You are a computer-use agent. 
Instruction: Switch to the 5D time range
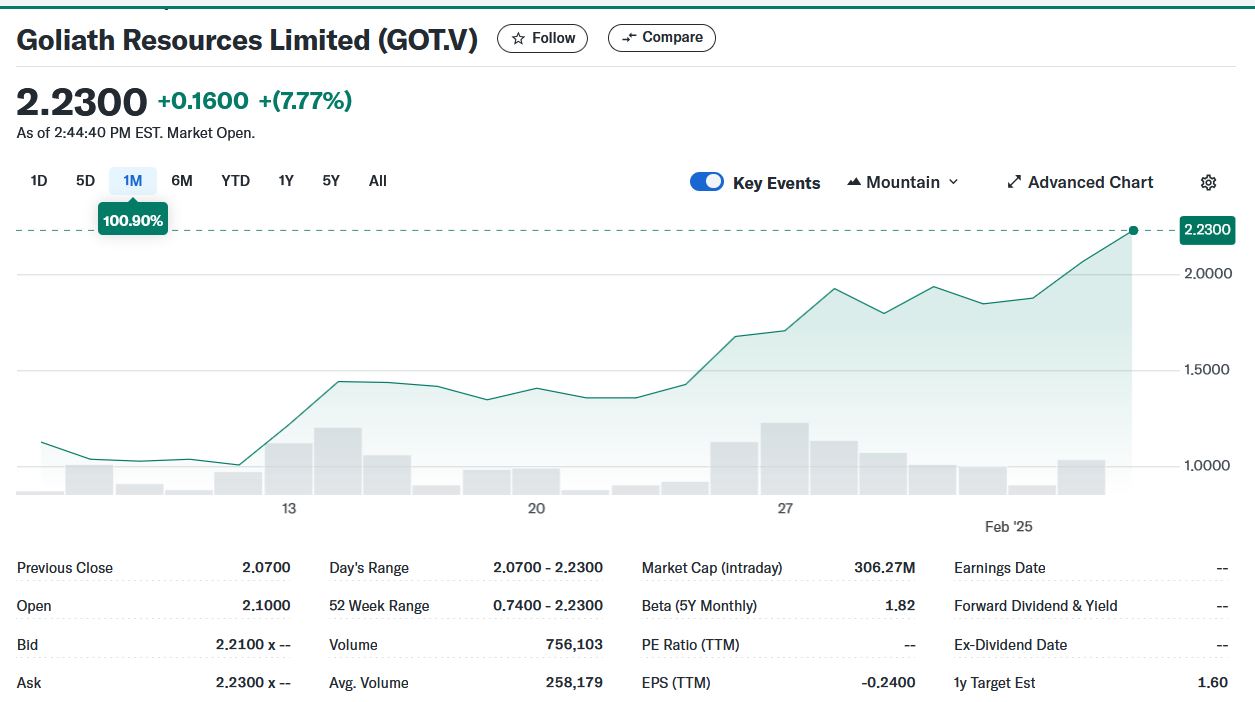click(85, 181)
